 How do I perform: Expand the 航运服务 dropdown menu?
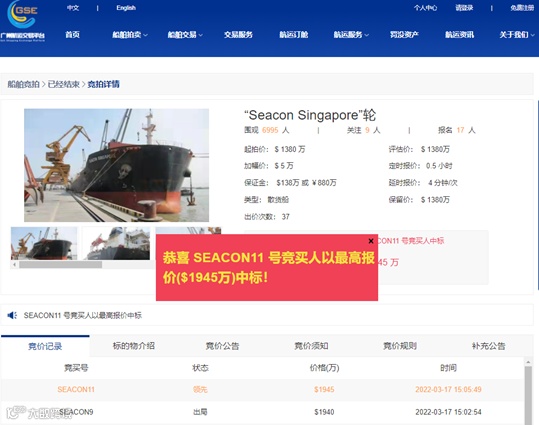[351, 35]
